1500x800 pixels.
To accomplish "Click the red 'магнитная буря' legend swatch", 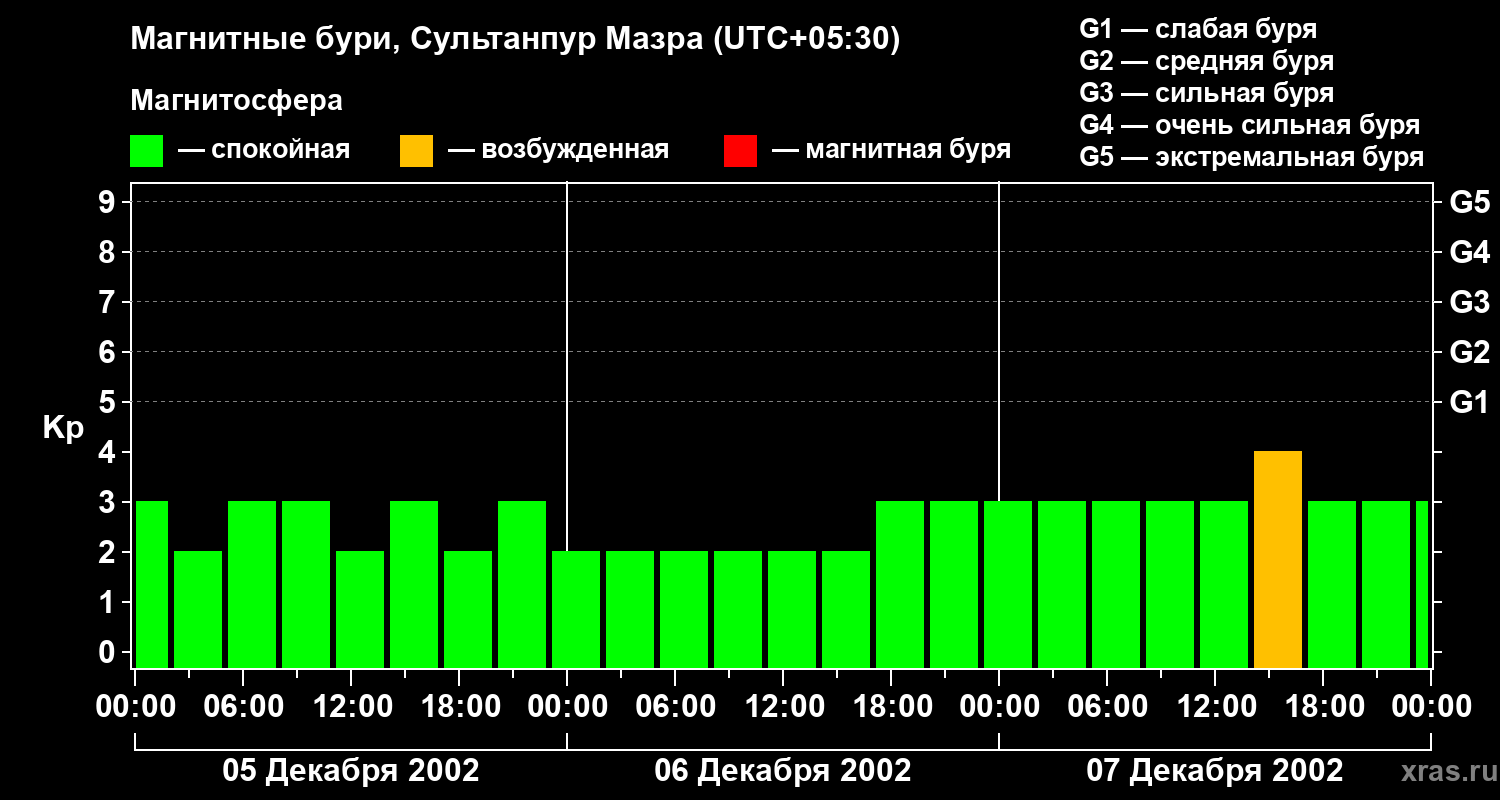I will point(741,151).
